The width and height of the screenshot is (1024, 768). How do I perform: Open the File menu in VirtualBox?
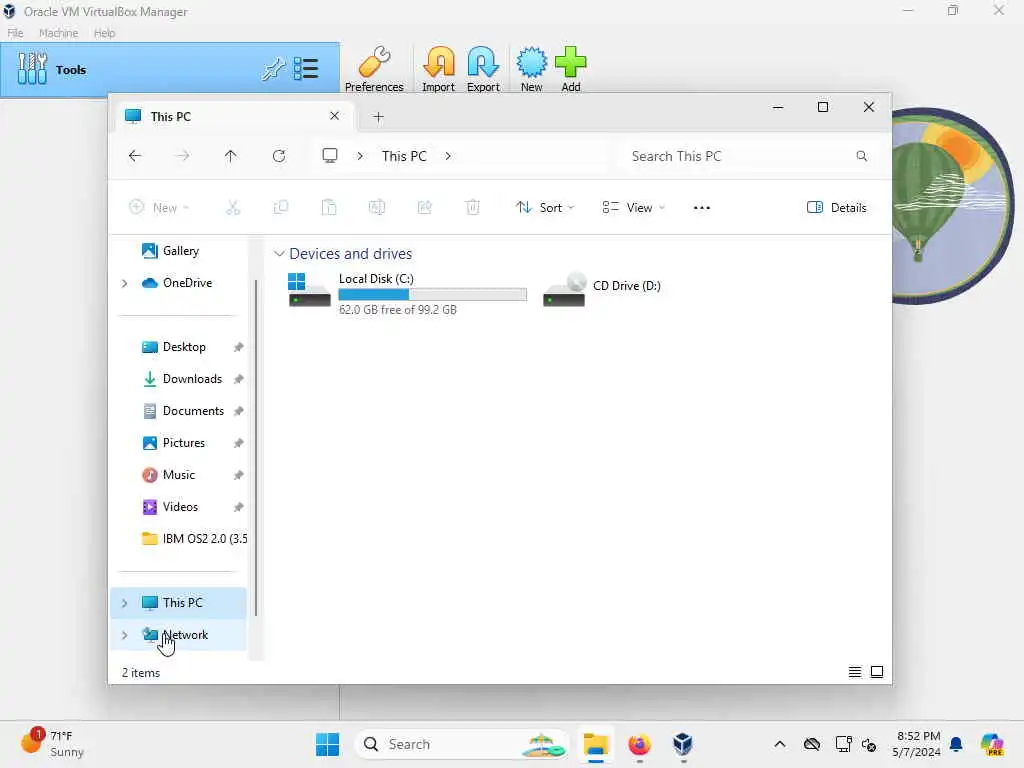pos(15,33)
